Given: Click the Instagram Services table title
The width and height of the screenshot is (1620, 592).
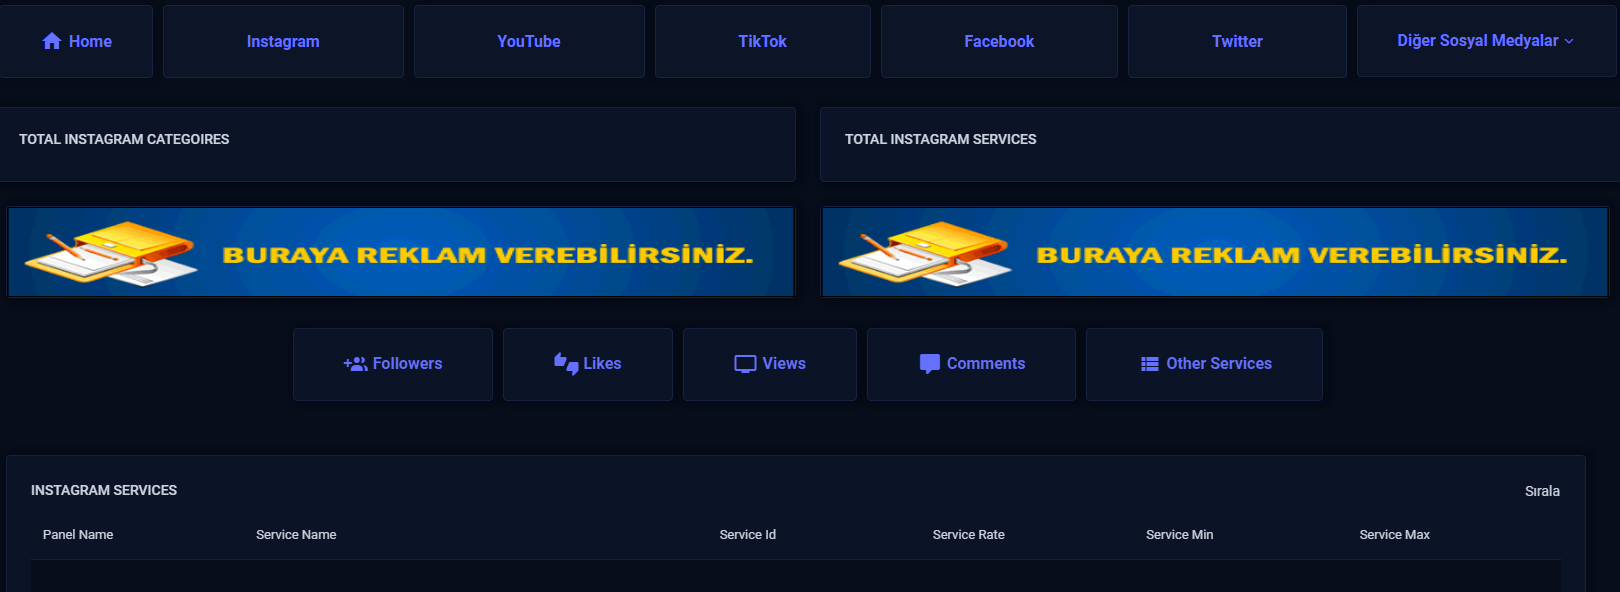Looking at the screenshot, I should click(104, 491).
